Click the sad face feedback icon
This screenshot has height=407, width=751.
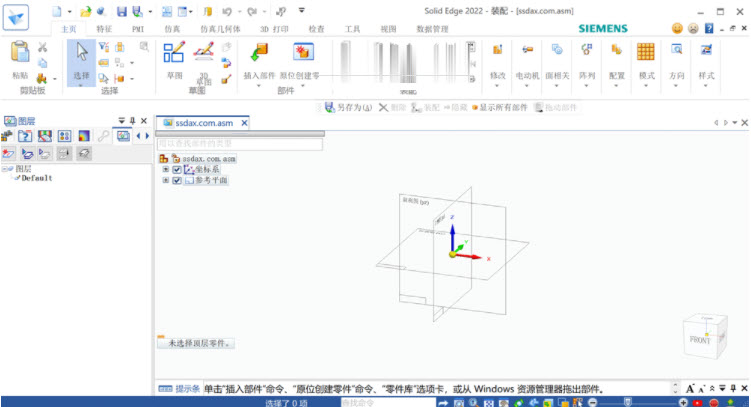pos(693,29)
